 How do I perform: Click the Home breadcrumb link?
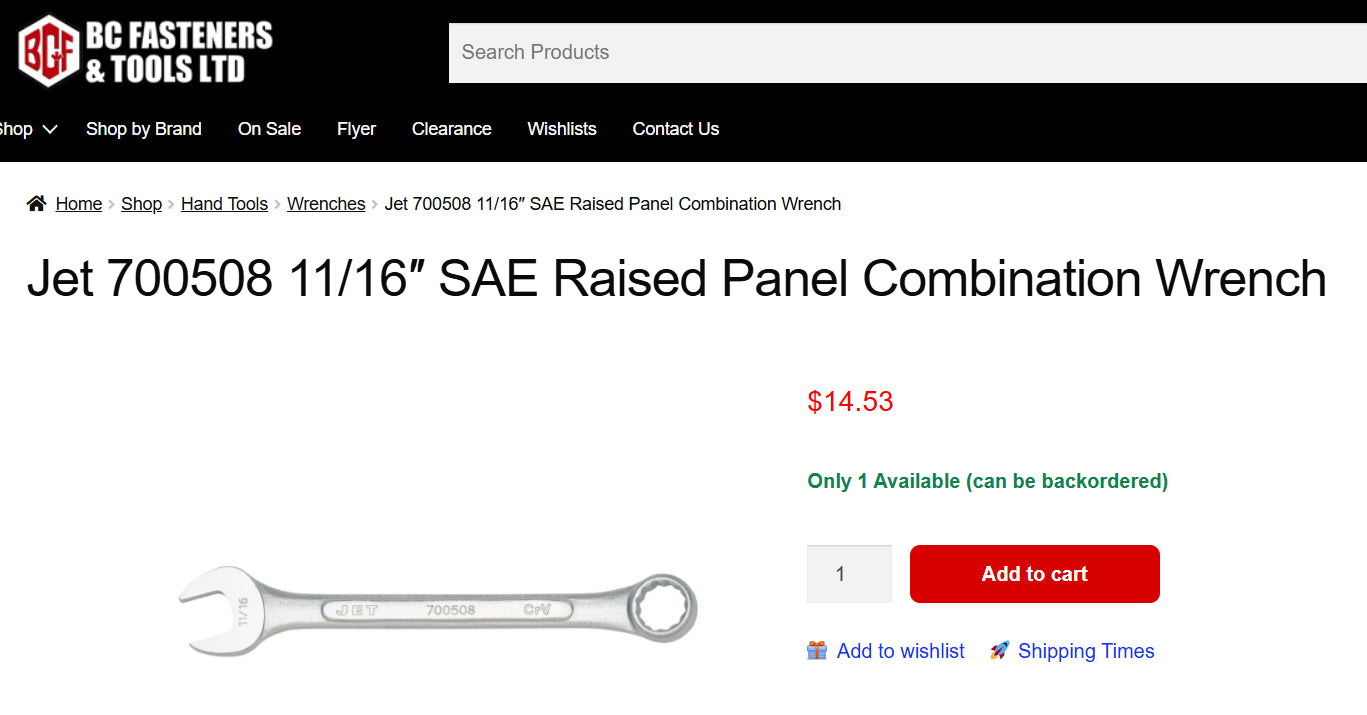coord(79,204)
